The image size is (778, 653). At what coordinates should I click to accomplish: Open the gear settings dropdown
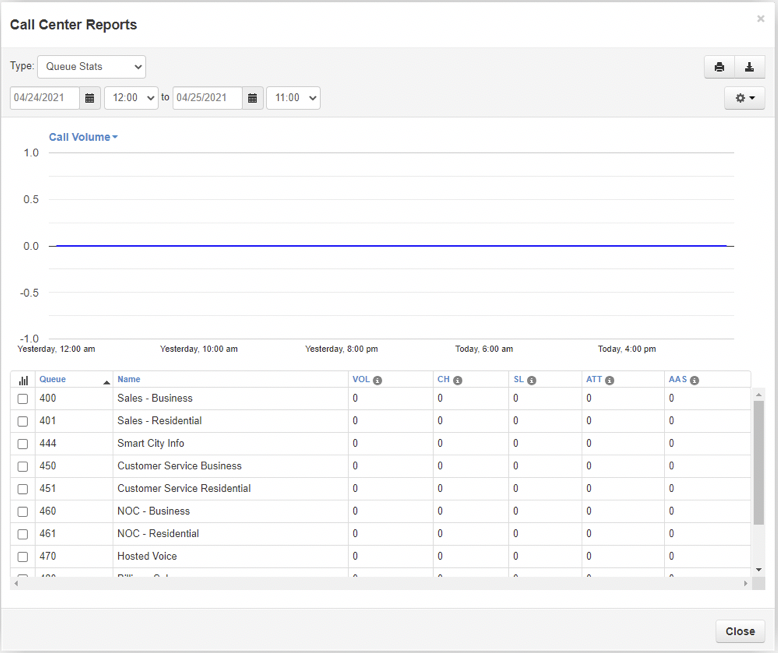(744, 98)
